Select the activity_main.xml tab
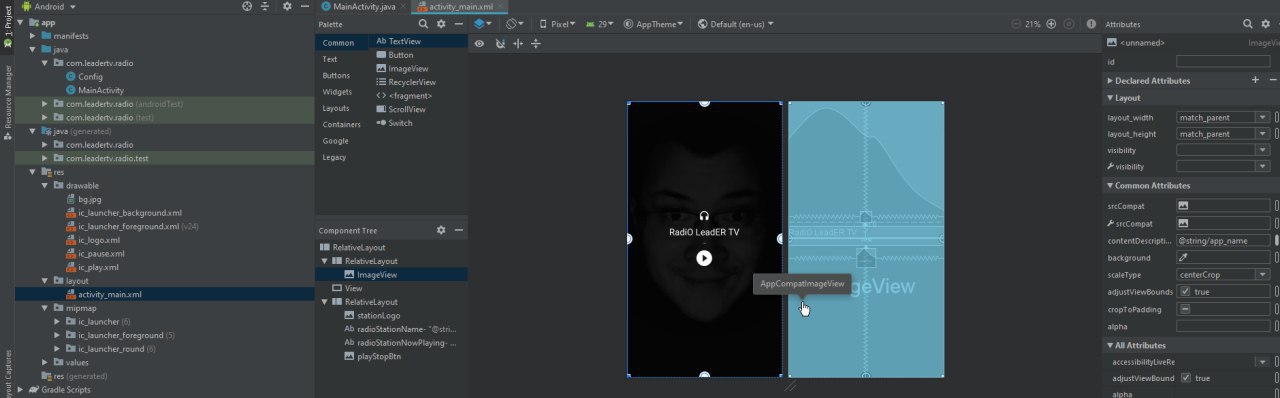This screenshot has width=1280, height=398. (460, 6)
